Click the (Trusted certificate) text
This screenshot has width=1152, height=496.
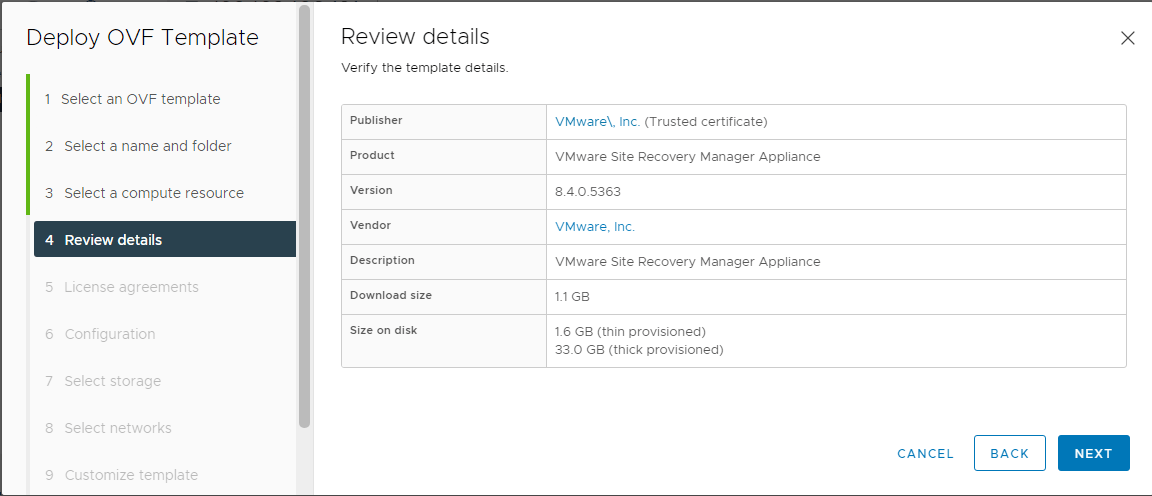click(706, 122)
